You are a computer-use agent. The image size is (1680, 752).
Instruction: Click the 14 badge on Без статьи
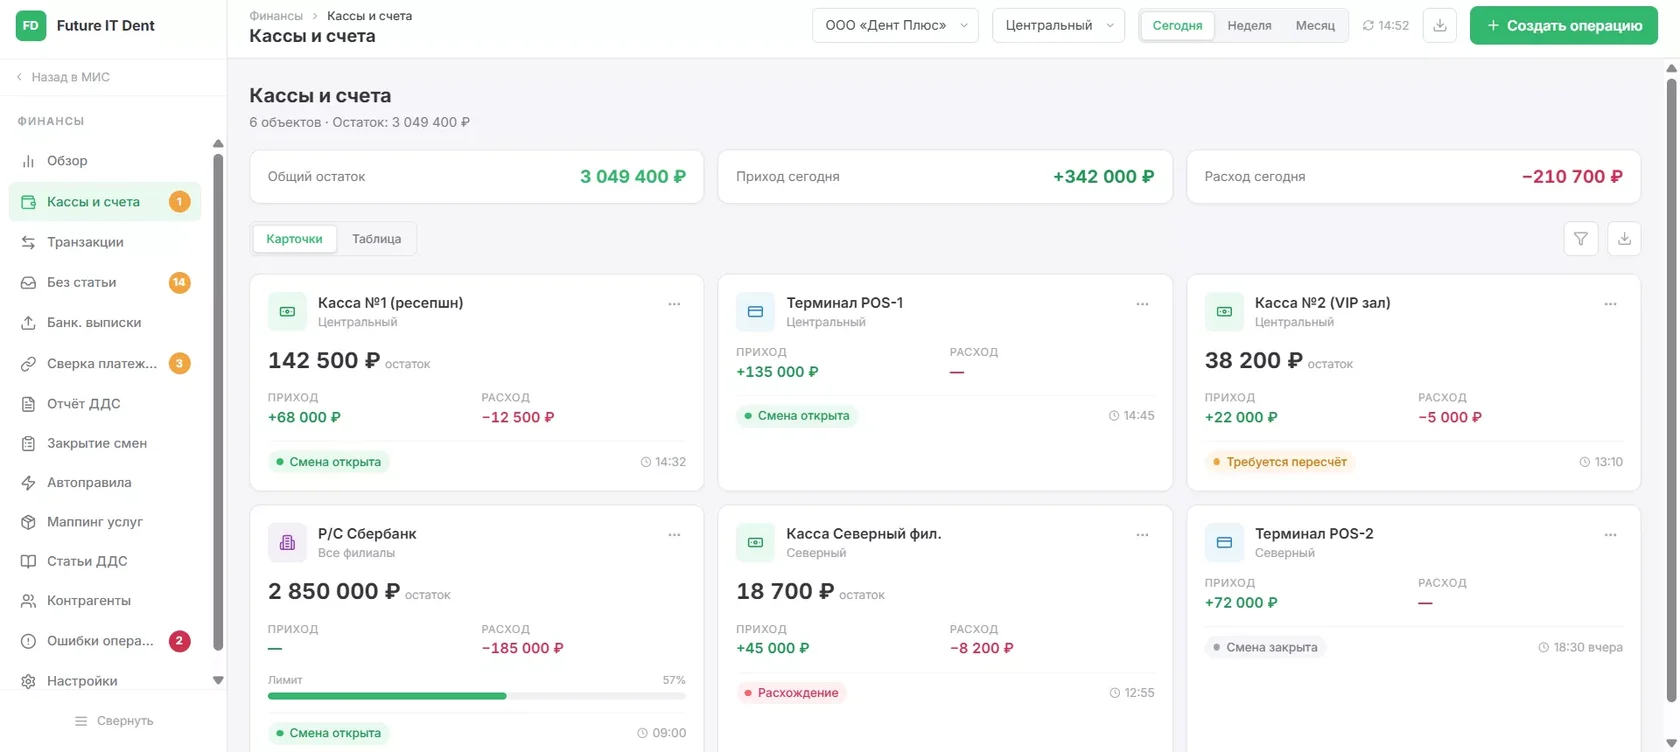pos(179,283)
